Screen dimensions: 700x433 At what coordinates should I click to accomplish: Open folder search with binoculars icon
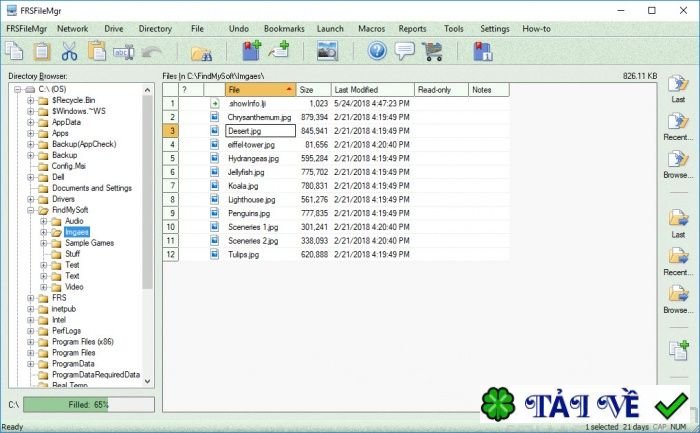click(x=201, y=53)
